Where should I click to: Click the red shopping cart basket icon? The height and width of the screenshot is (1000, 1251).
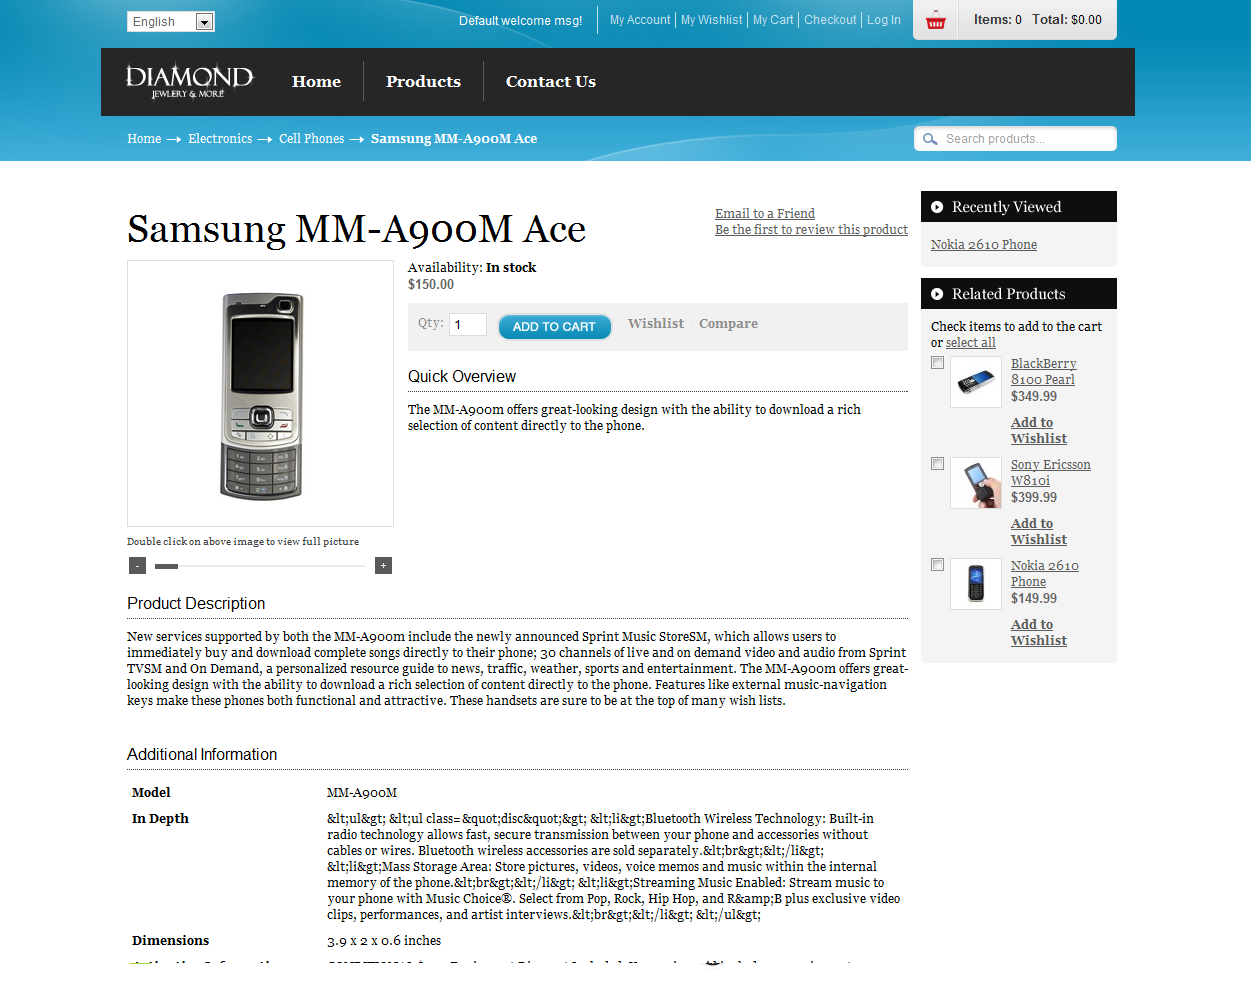(936, 20)
